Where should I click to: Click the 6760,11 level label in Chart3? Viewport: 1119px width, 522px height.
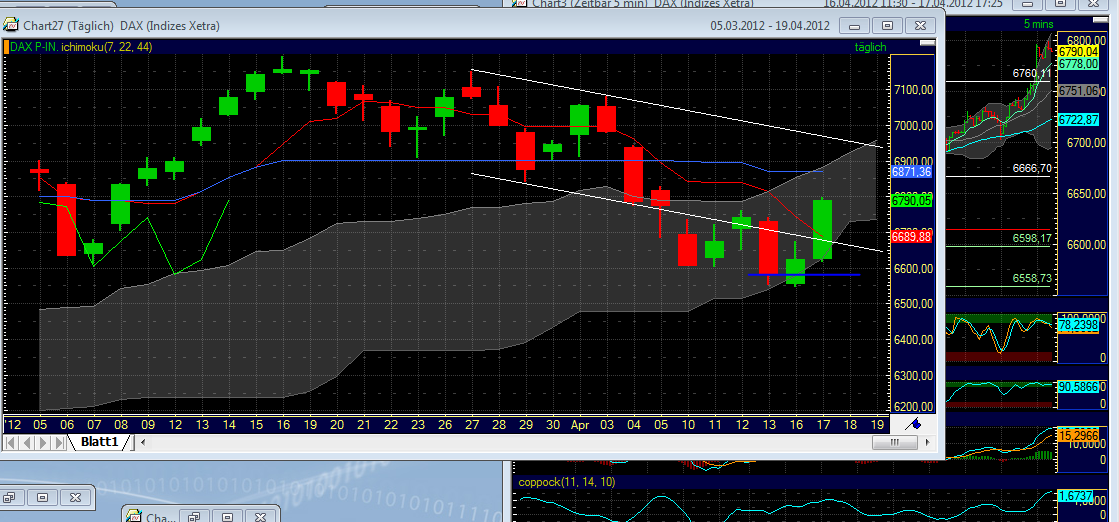pyautogui.click(x=1031, y=74)
